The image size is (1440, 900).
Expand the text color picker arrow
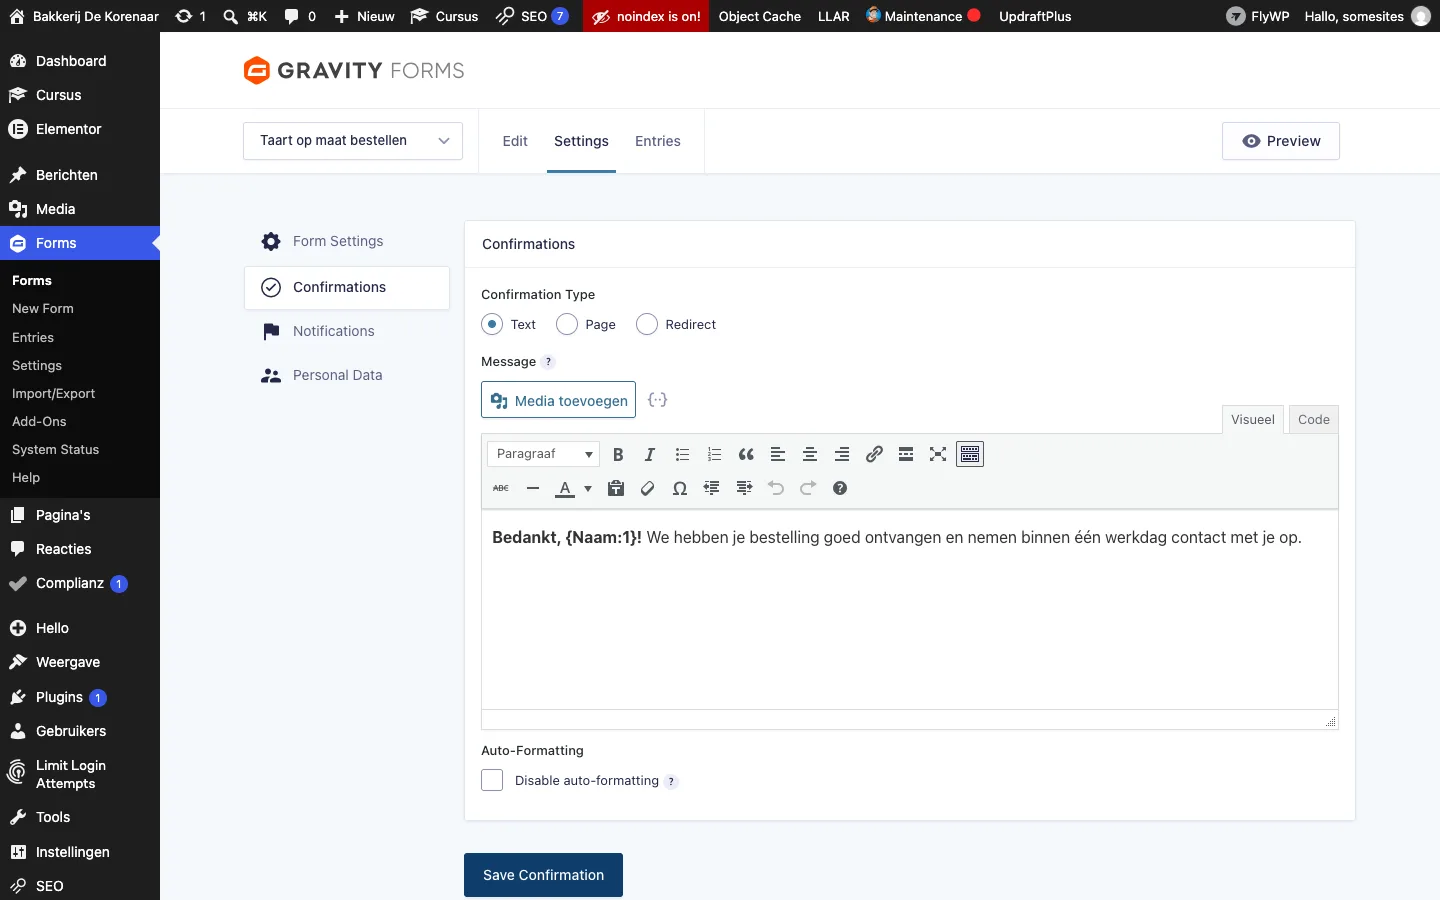click(x=588, y=488)
